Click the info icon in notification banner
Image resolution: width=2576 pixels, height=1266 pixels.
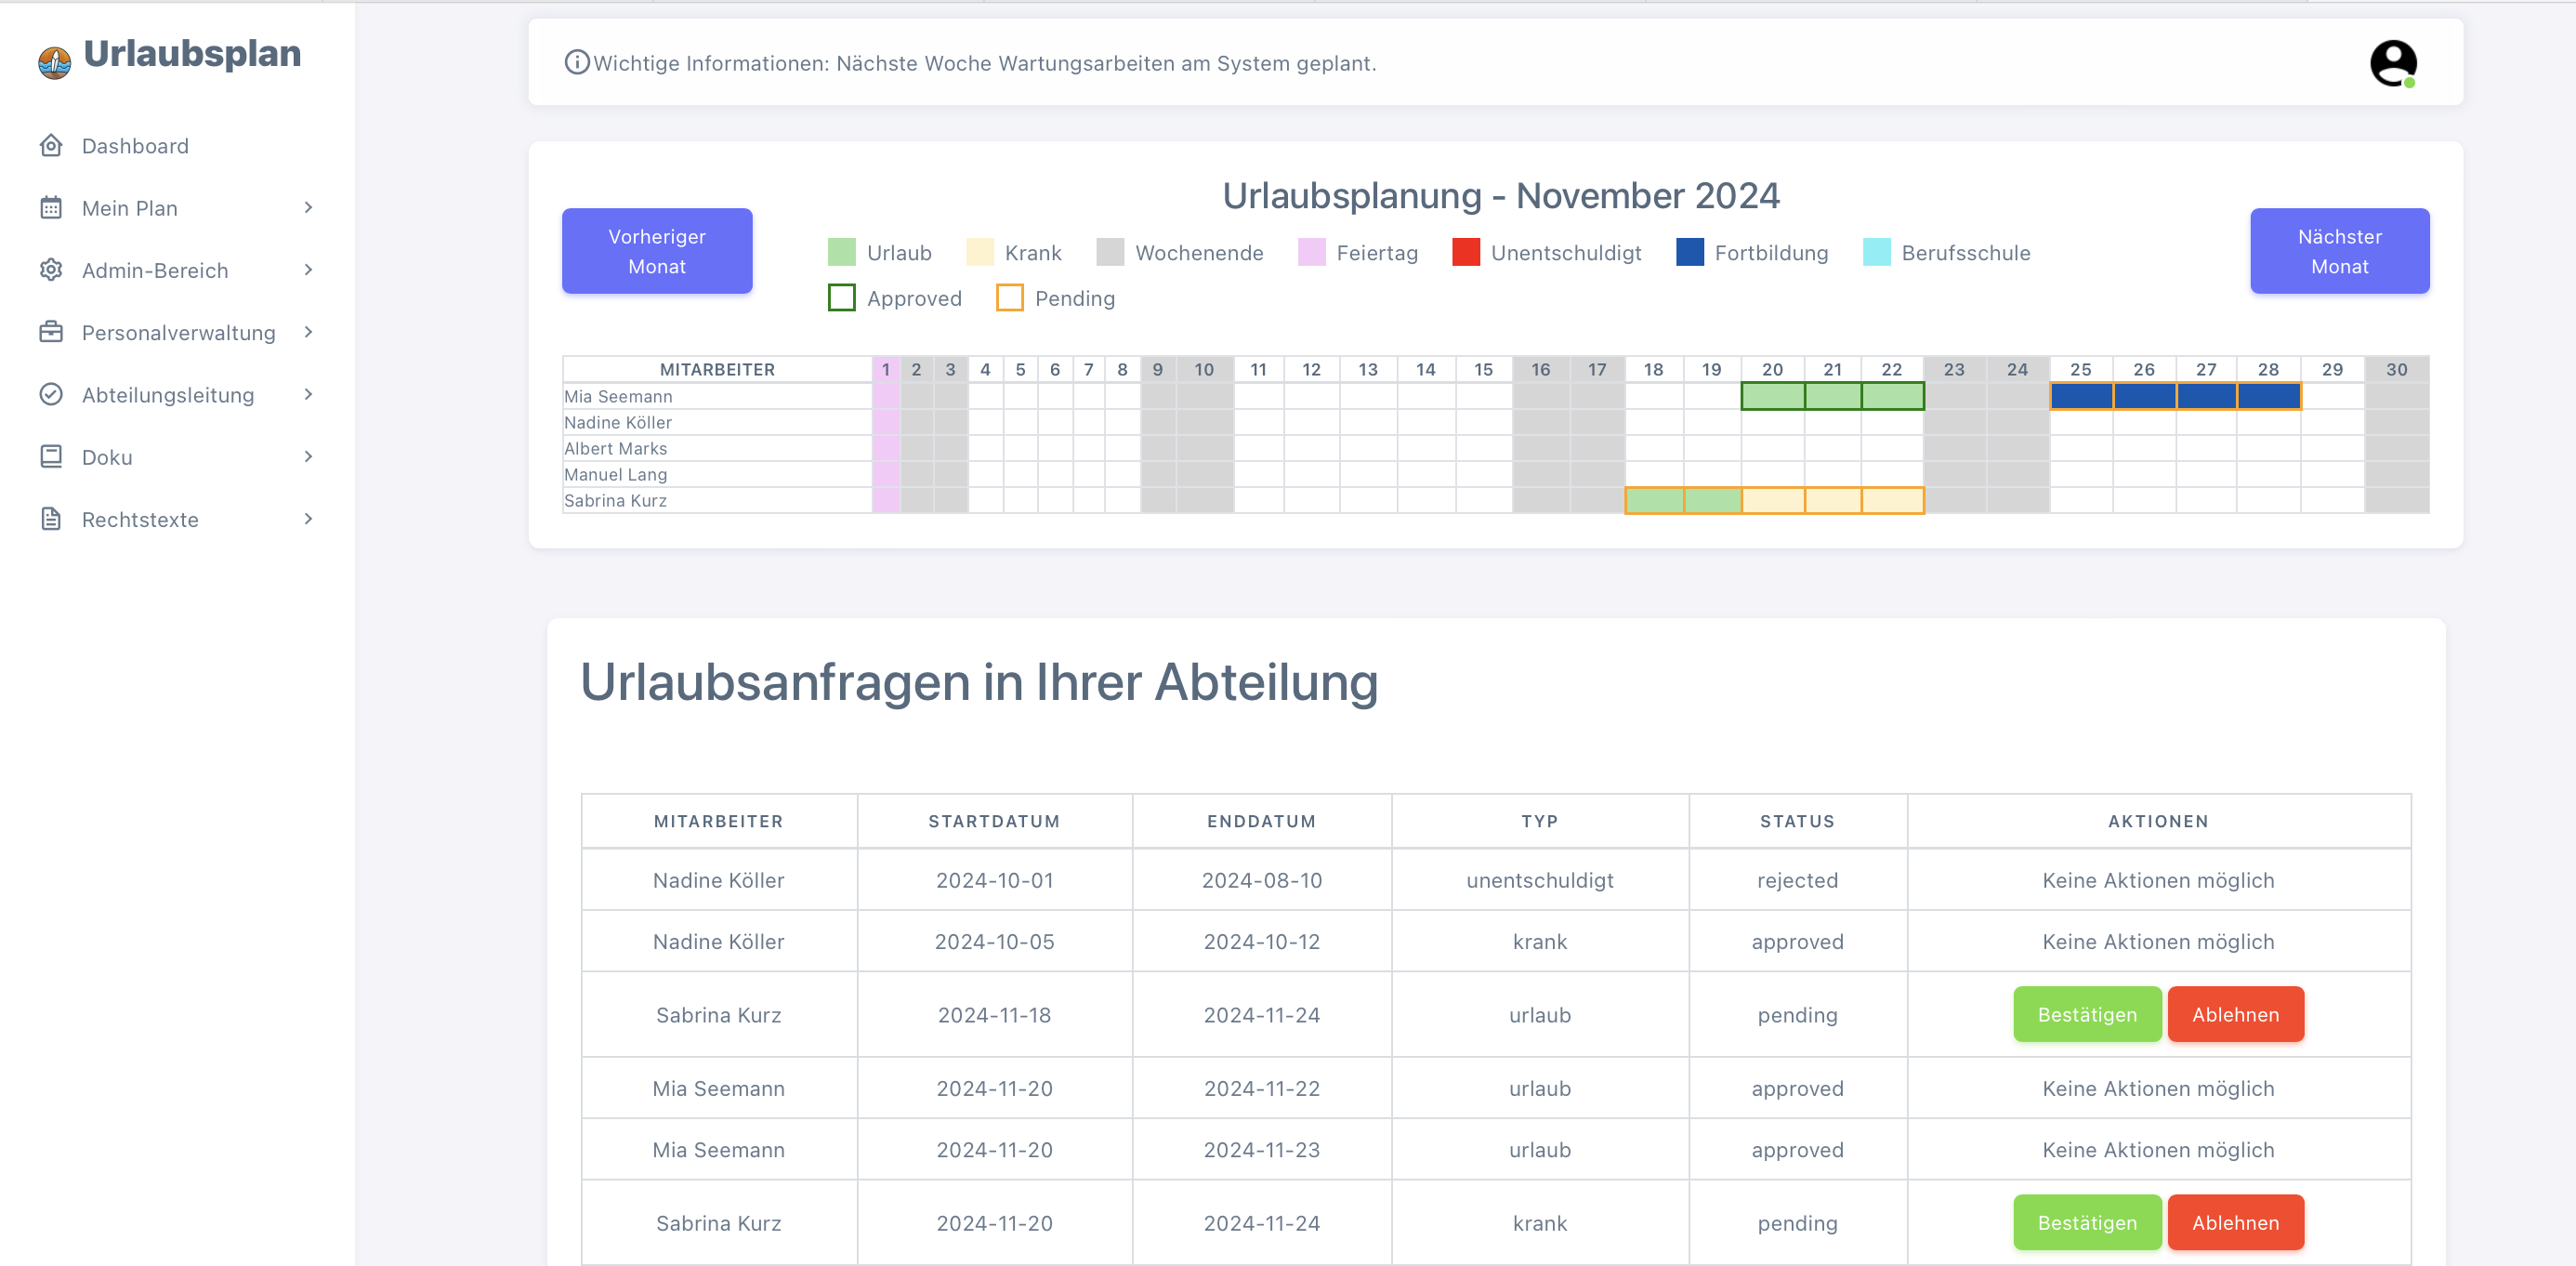coord(576,63)
